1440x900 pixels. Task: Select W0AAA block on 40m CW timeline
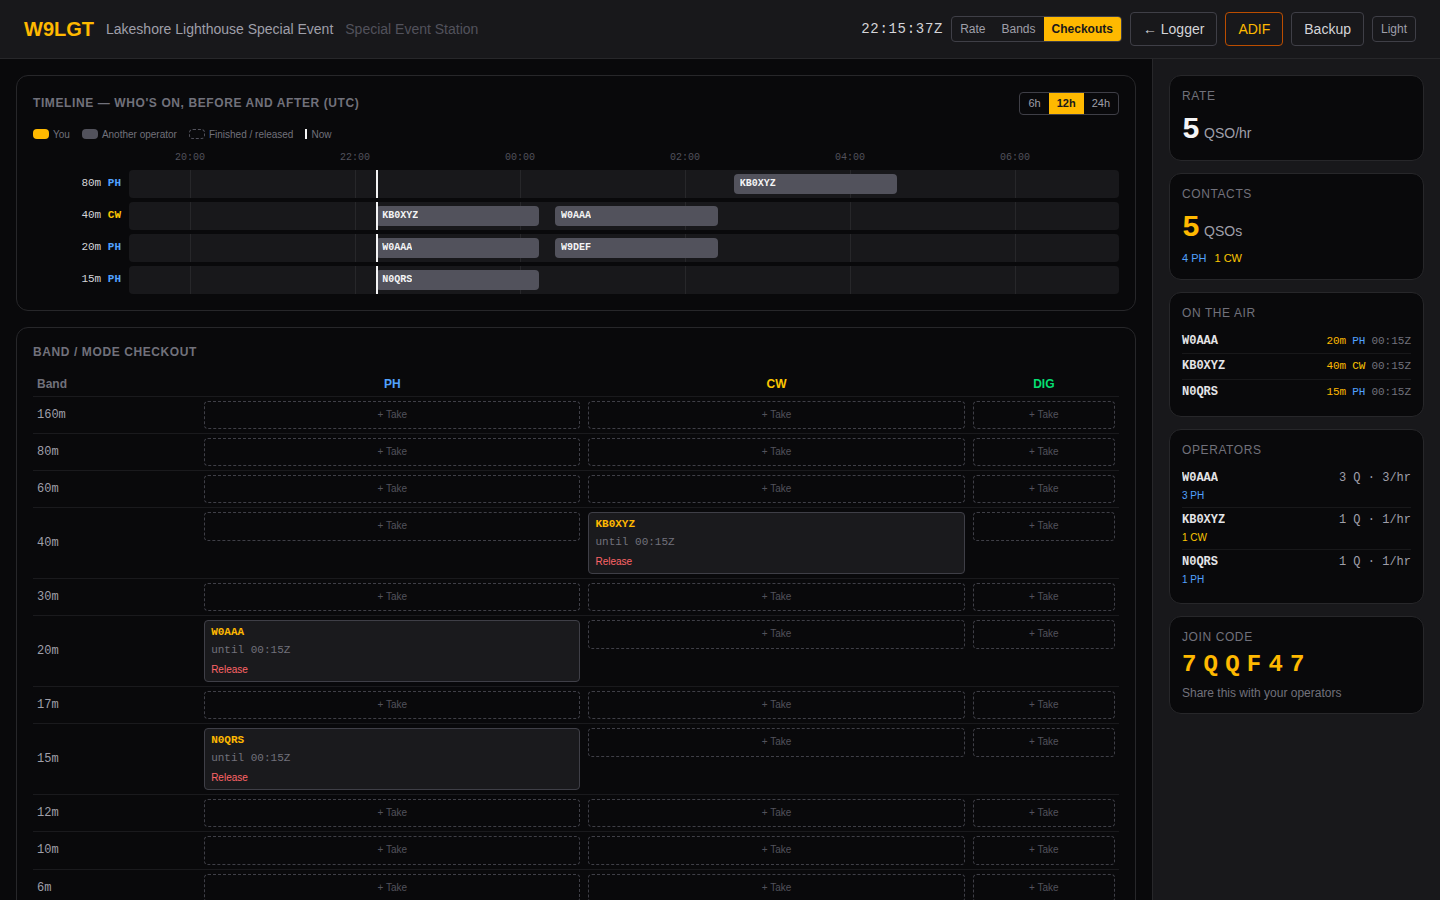(x=636, y=216)
